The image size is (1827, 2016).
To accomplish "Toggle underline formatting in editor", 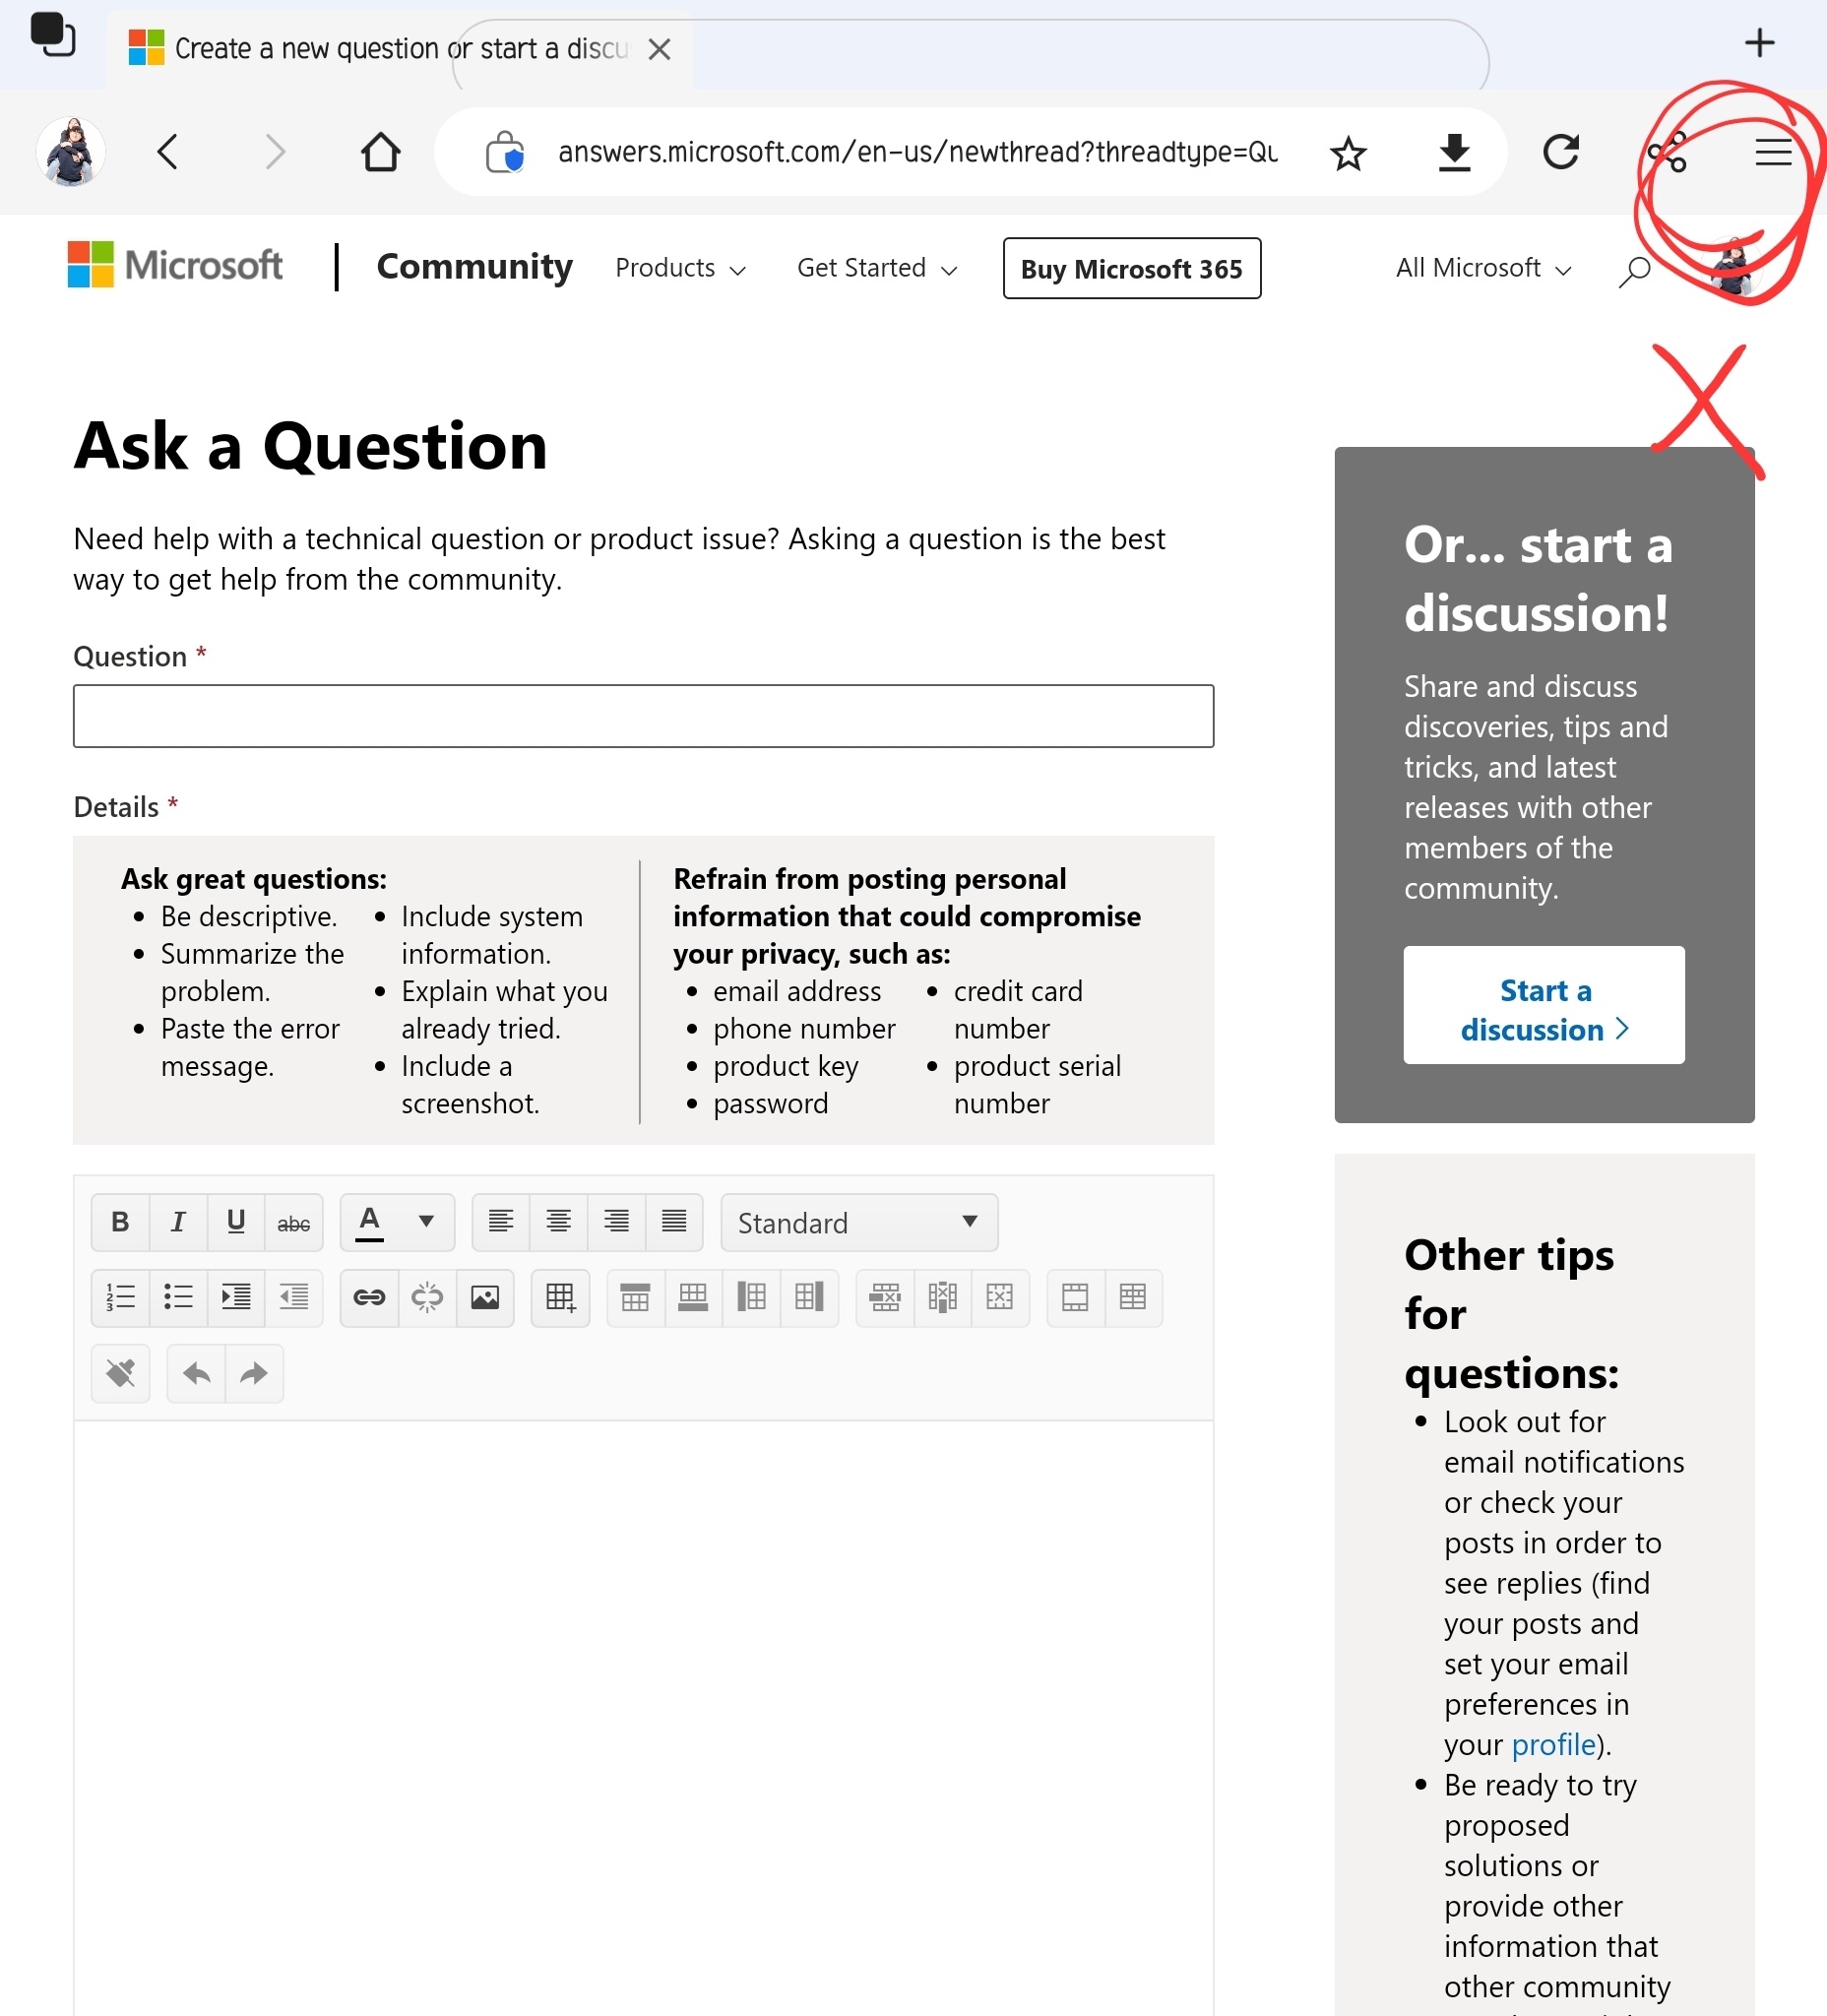I will [236, 1222].
